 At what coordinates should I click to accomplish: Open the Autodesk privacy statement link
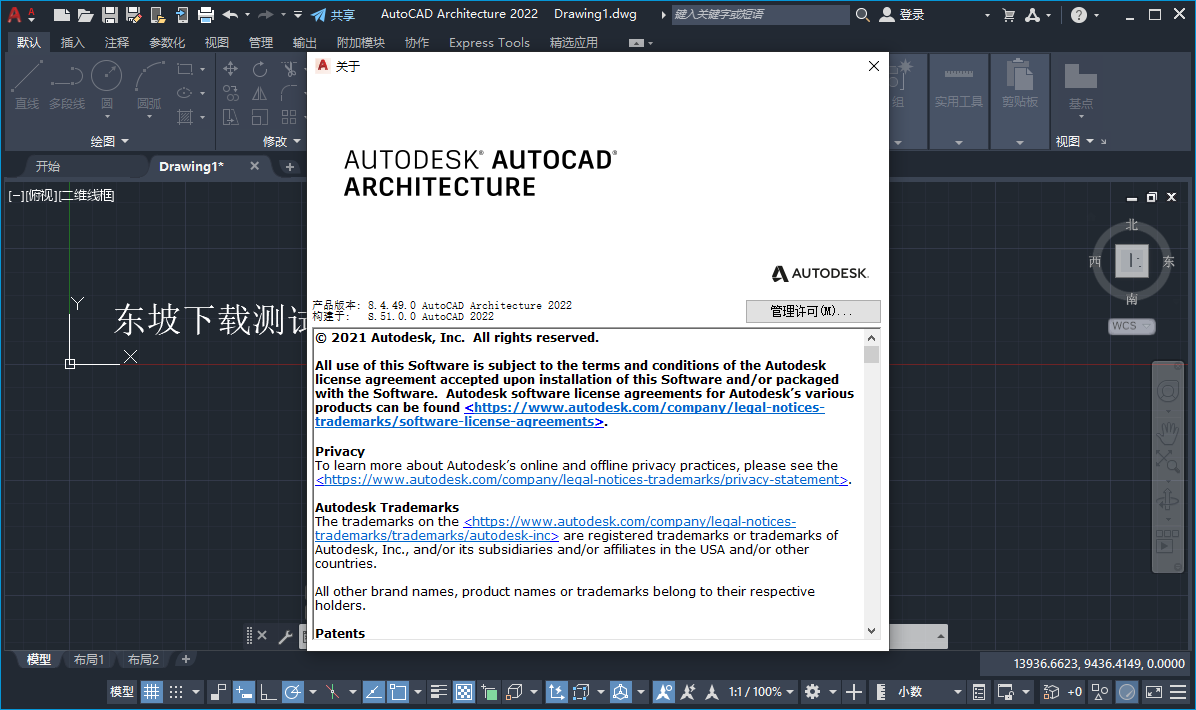580,479
